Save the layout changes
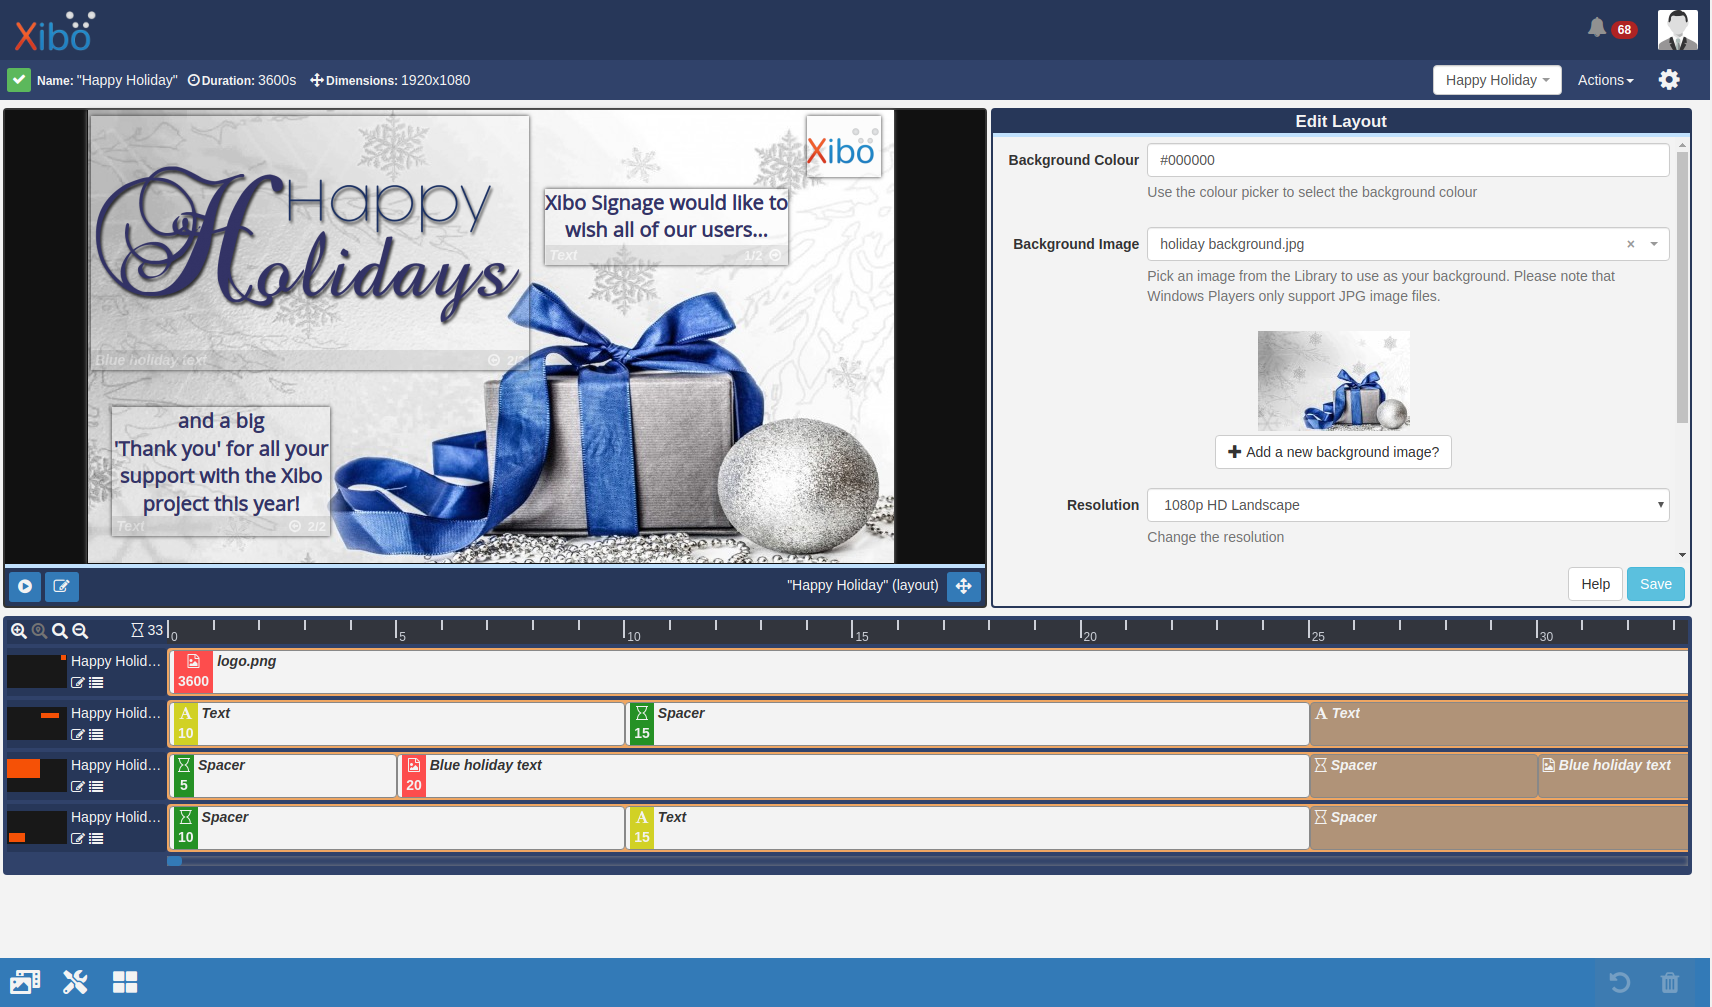 [1655, 584]
